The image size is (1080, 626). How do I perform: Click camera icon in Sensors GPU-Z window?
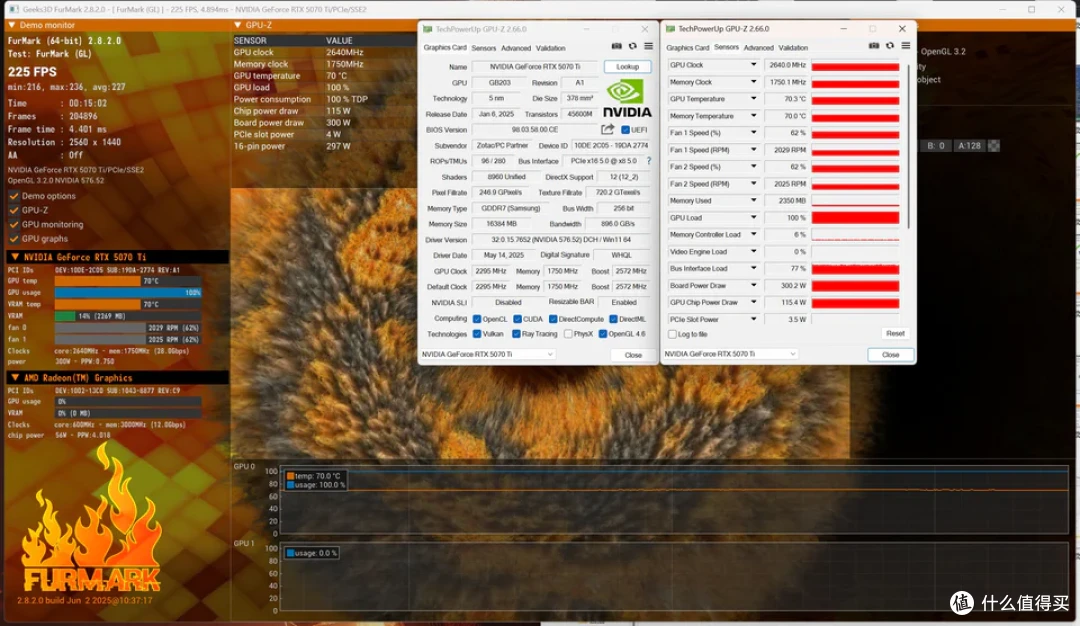873,45
